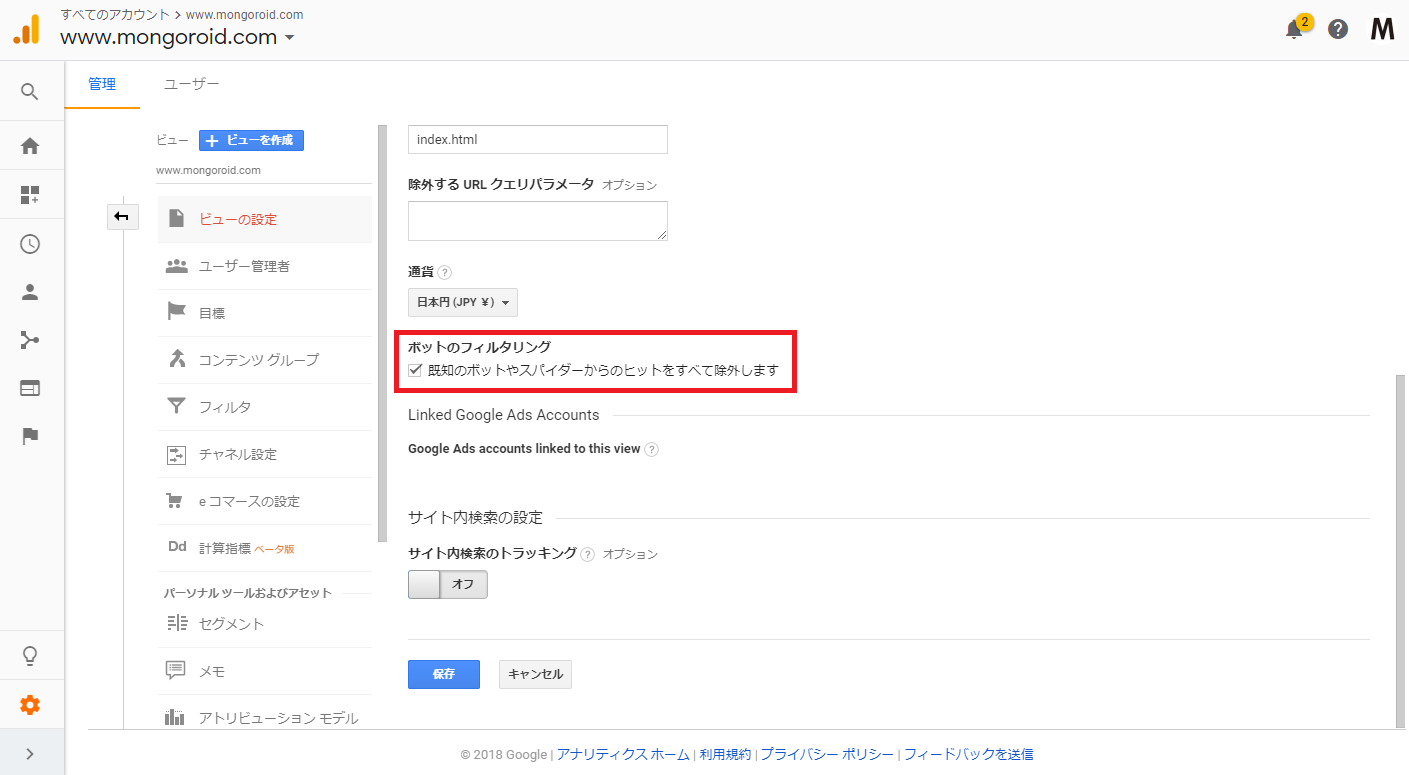The width and height of the screenshot is (1409, 775).
Task: Select セグメント menu item
Action: pyautogui.click(x=265, y=624)
